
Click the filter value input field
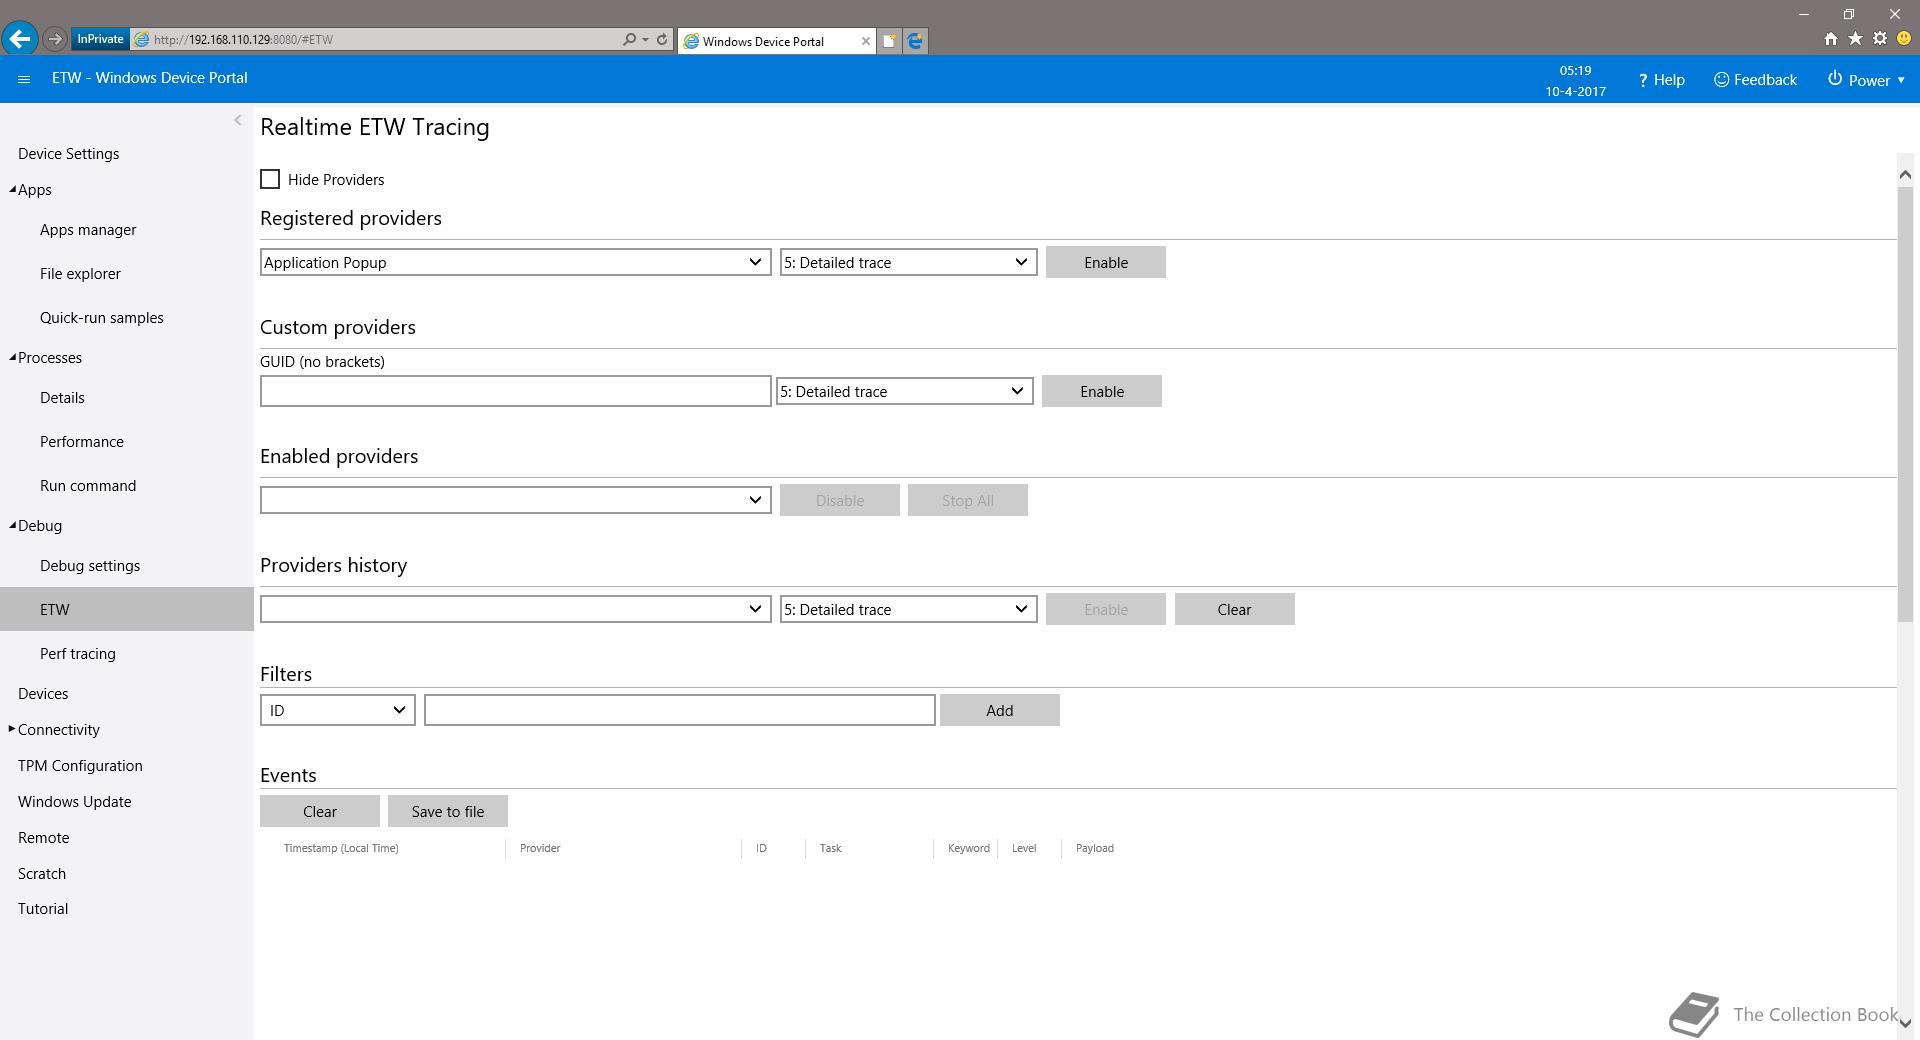679,710
